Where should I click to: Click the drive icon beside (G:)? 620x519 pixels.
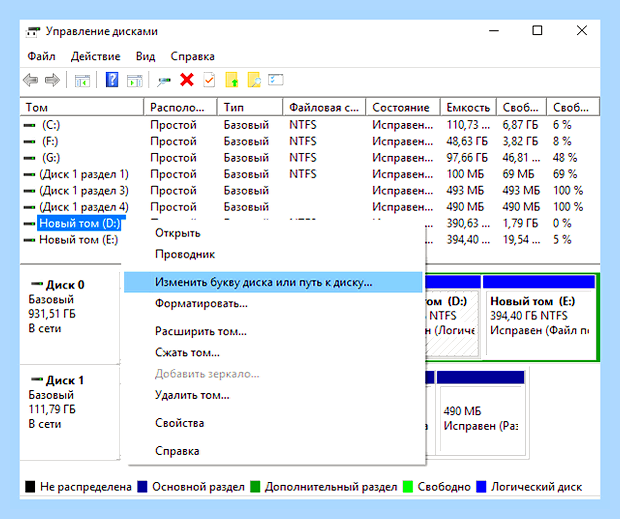pos(30,158)
